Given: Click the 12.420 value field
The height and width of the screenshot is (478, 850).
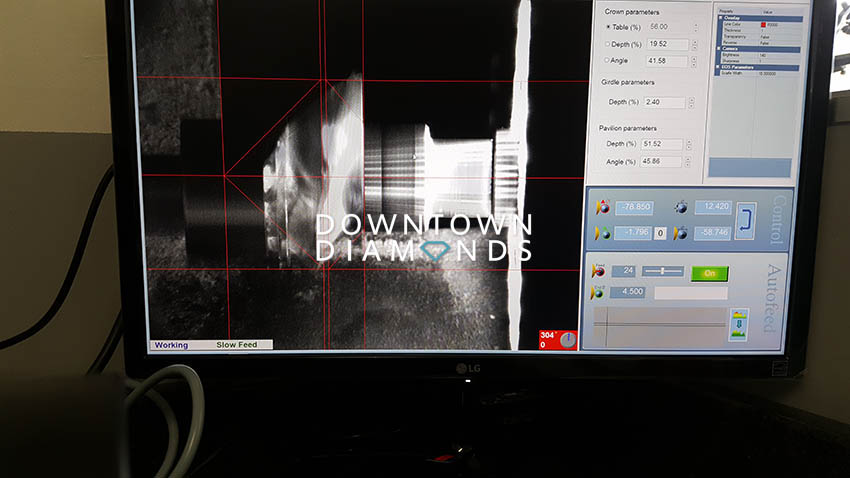Looking at the screenshot, I should point(713,207).
